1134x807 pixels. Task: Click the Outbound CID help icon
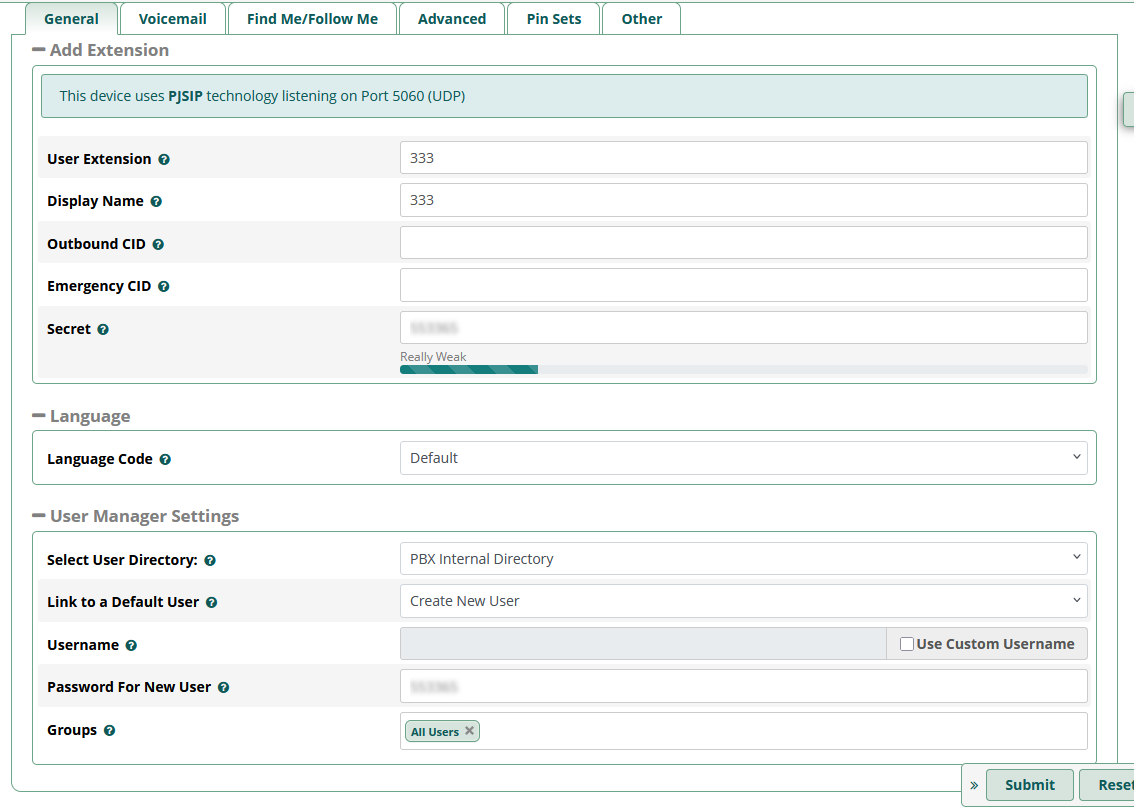tap(158, 244)
